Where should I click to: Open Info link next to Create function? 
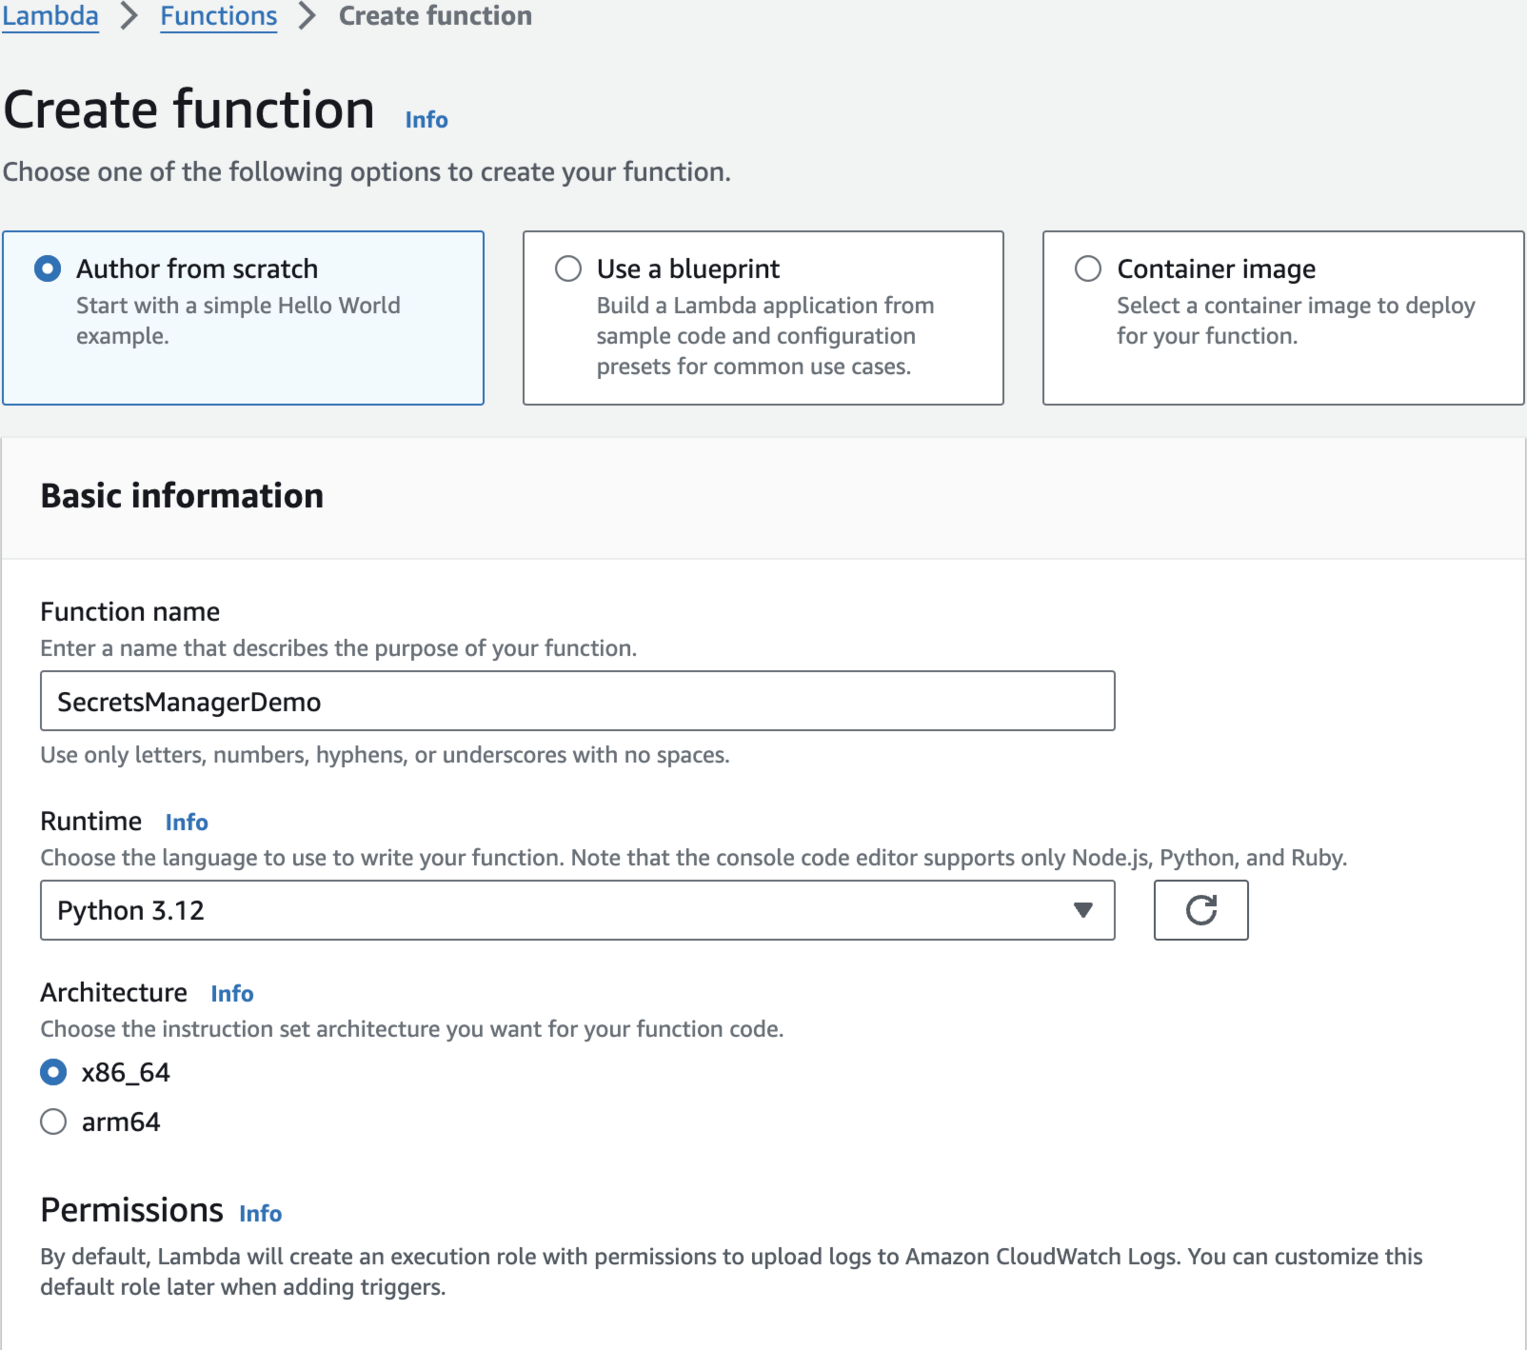tap(426, 120)
